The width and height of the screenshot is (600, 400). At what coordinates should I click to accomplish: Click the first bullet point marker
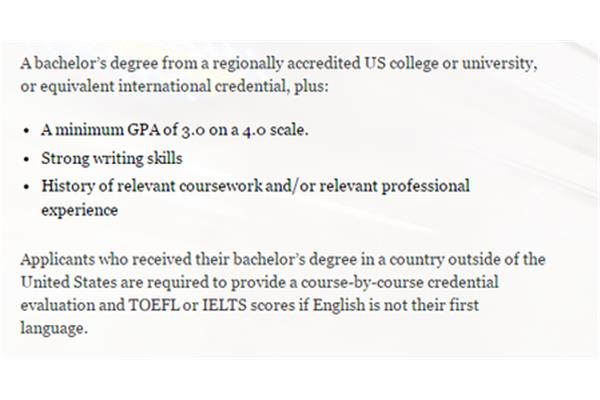click(26, 131)
